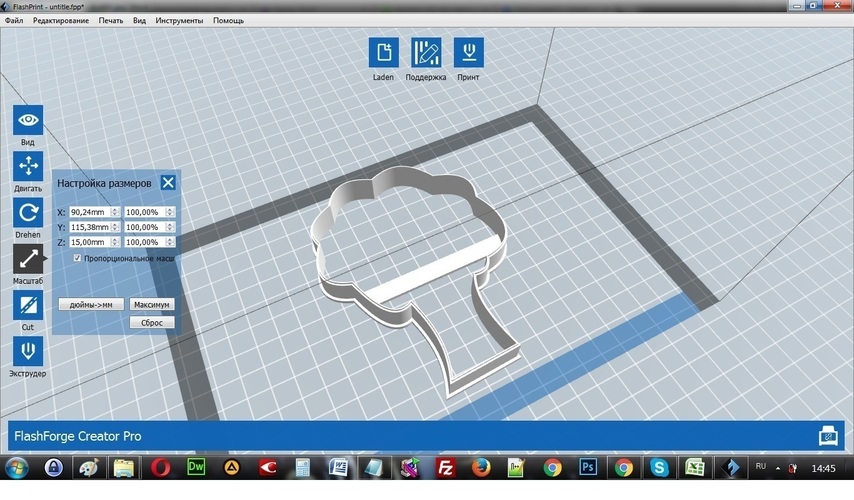The width and height of the screenshot is (854, 500).
Task: Click the stepper arrows of Y size field
Action: pyautogui.click(x=115, y=227)
